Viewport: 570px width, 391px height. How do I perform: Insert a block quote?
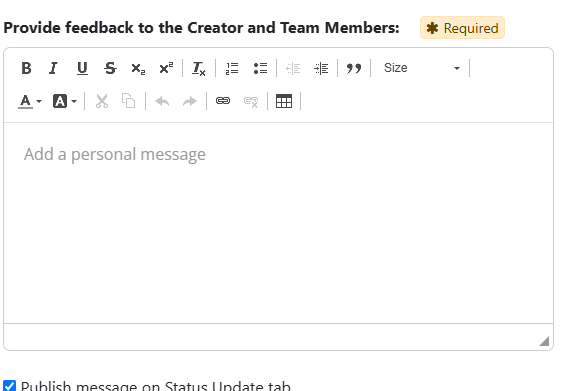click(x=354, y=68)
